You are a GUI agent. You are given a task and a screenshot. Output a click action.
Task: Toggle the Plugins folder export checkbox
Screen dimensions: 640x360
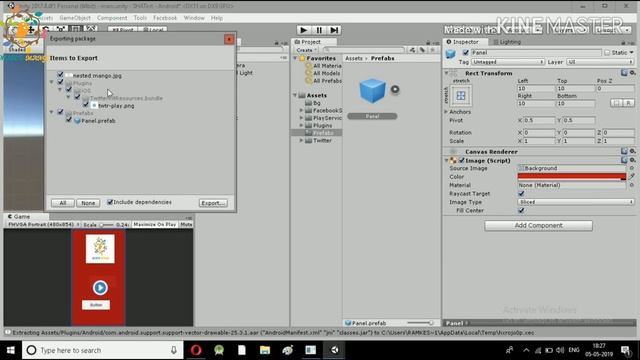coord(60,82)
